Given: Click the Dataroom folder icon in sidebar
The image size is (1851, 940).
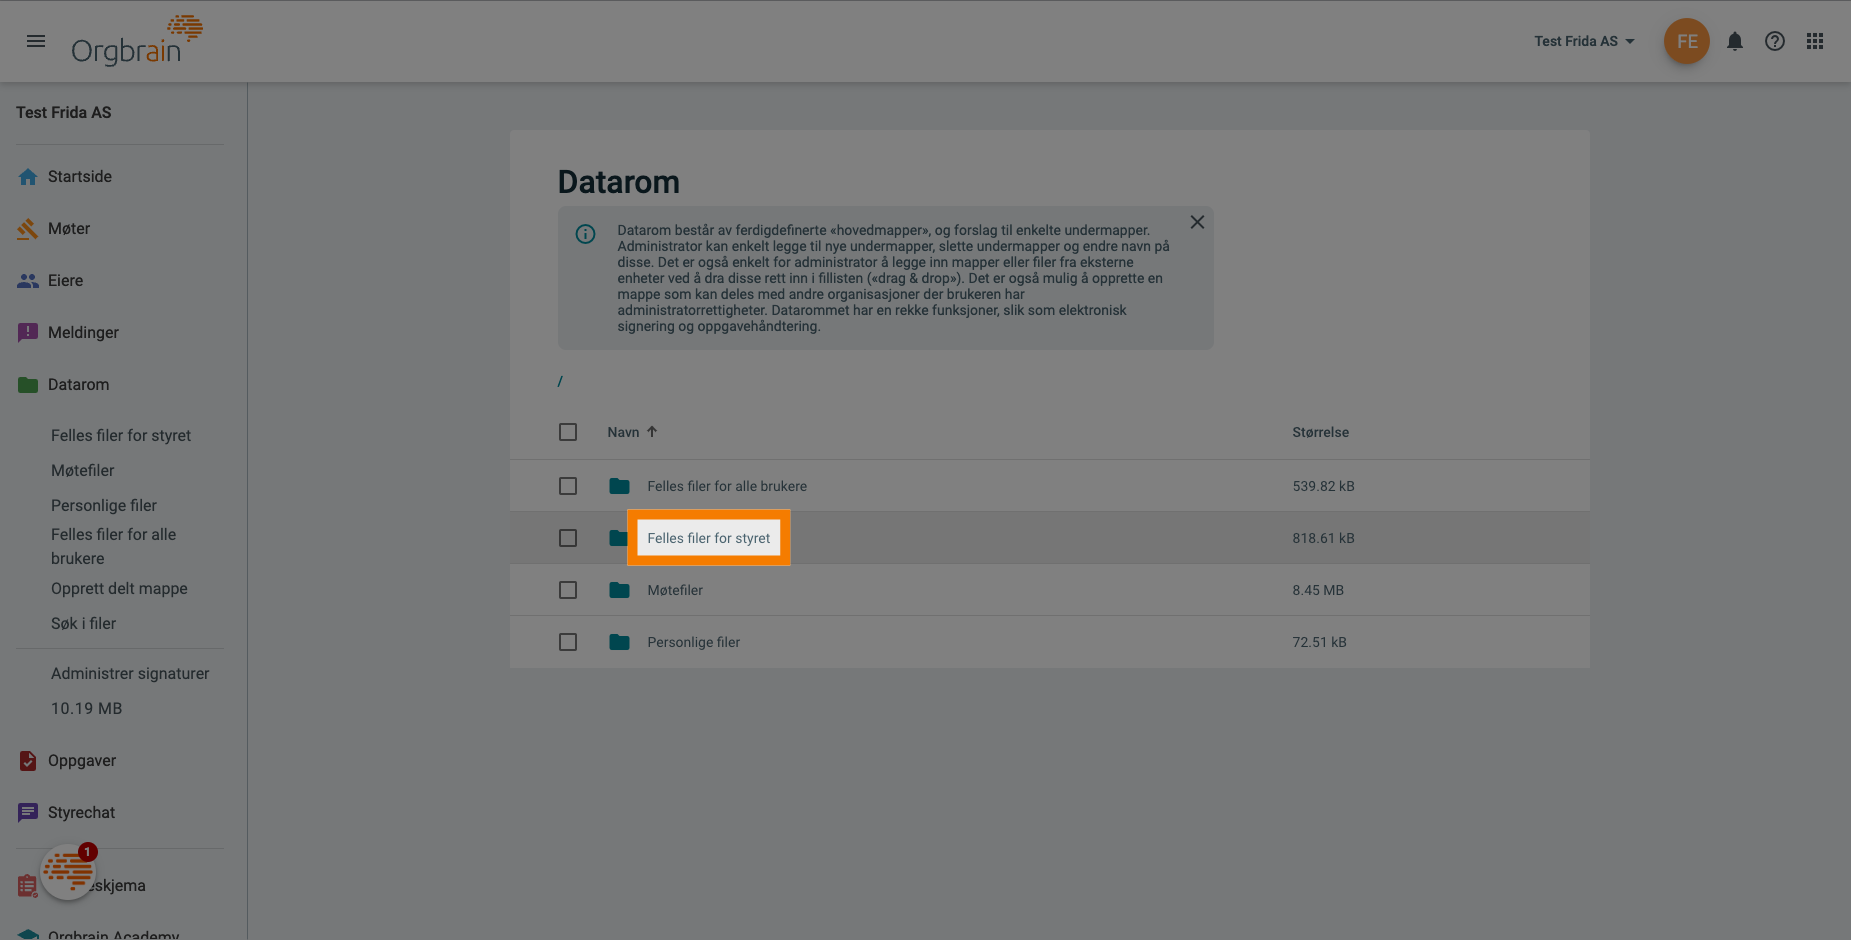Looking at the screenshot, I should point(28,384).
